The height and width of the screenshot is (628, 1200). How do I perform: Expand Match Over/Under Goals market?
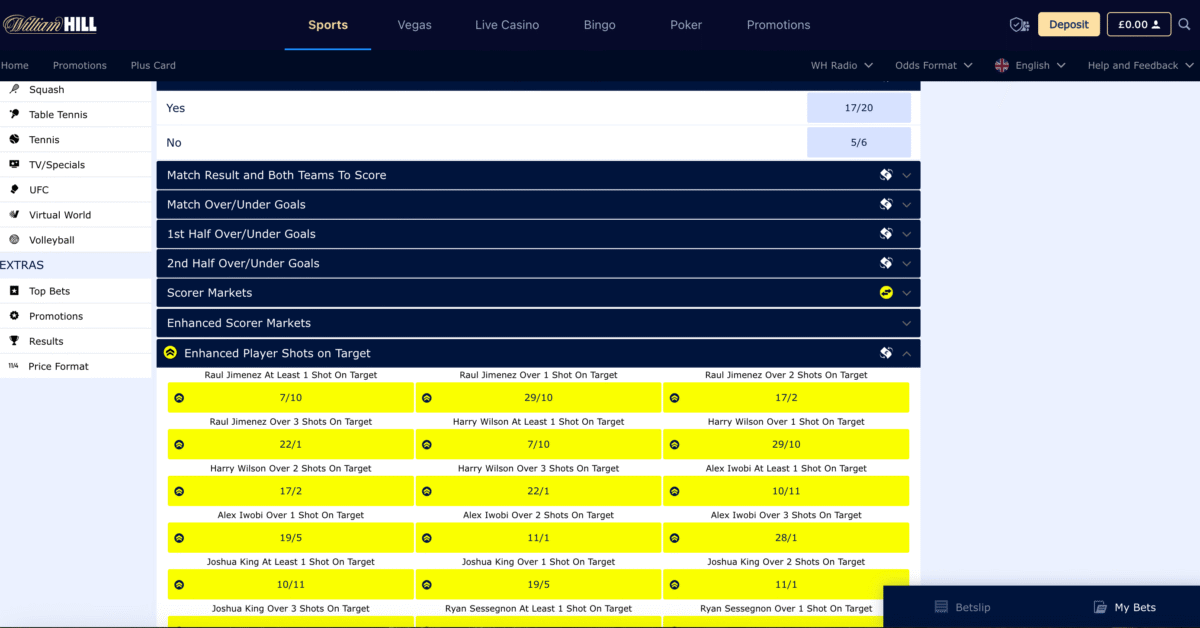point(538,204)
